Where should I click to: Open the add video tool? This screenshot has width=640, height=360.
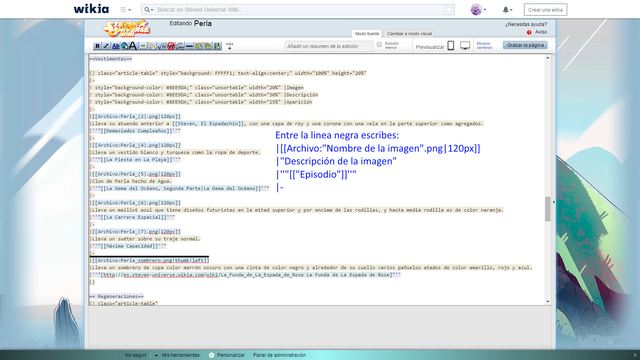pos(218,46)
